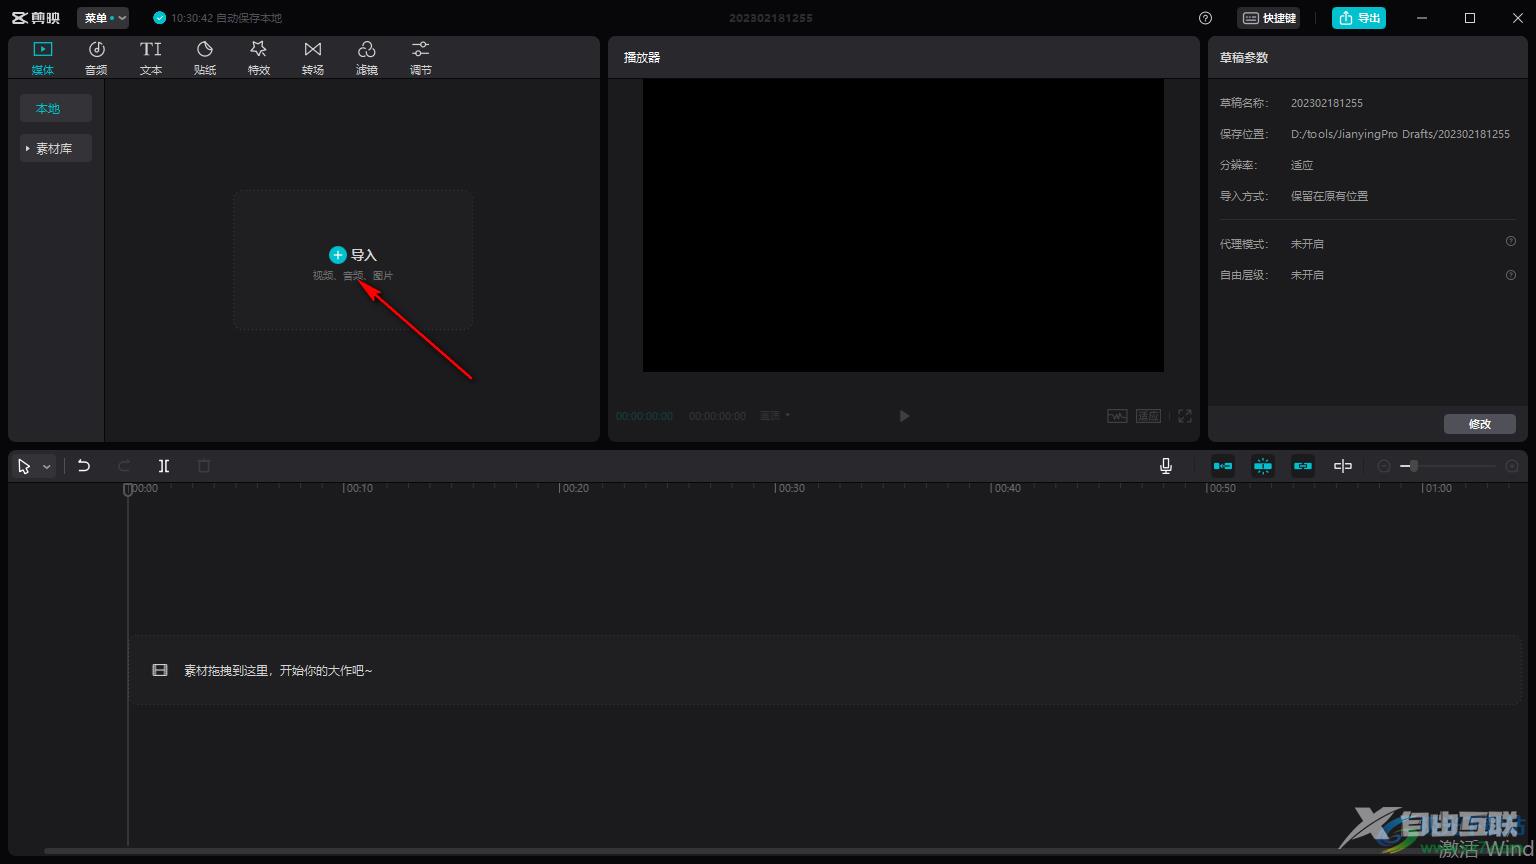1536x864 pixels.
Task: Click the 导入方式 value 保留在原有位置
Action: 1330,196
